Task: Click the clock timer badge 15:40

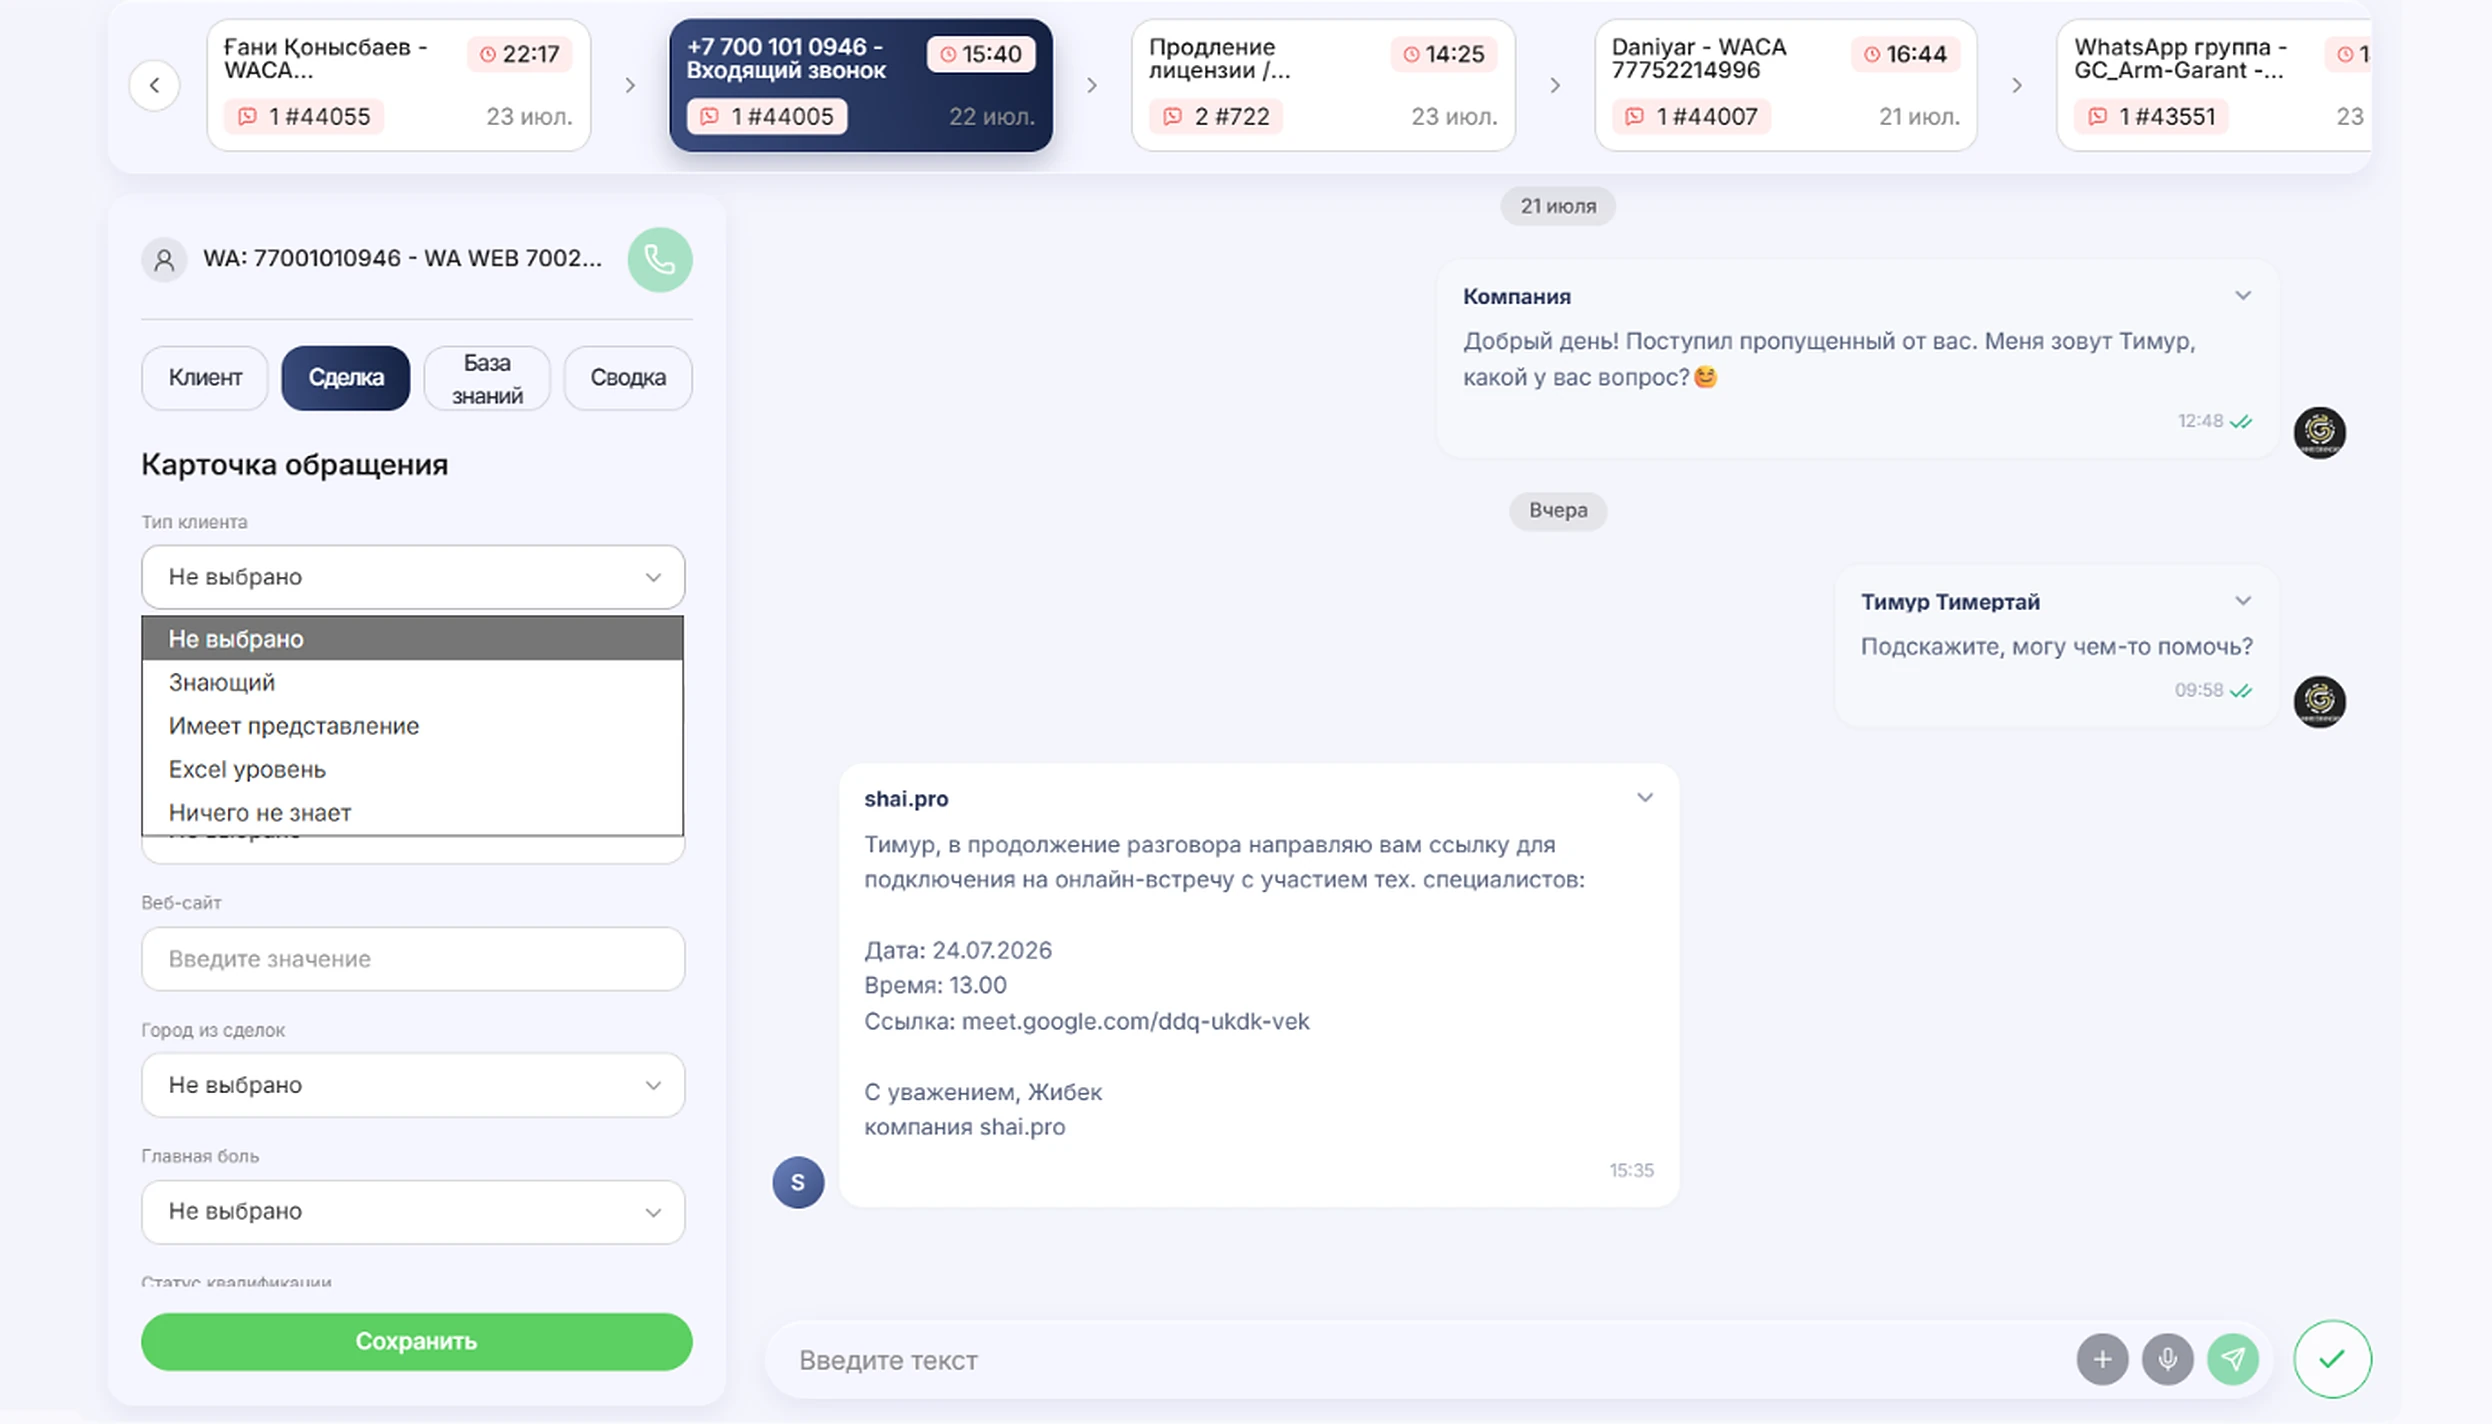Action: pyautogui.click(x=981, y=54)
